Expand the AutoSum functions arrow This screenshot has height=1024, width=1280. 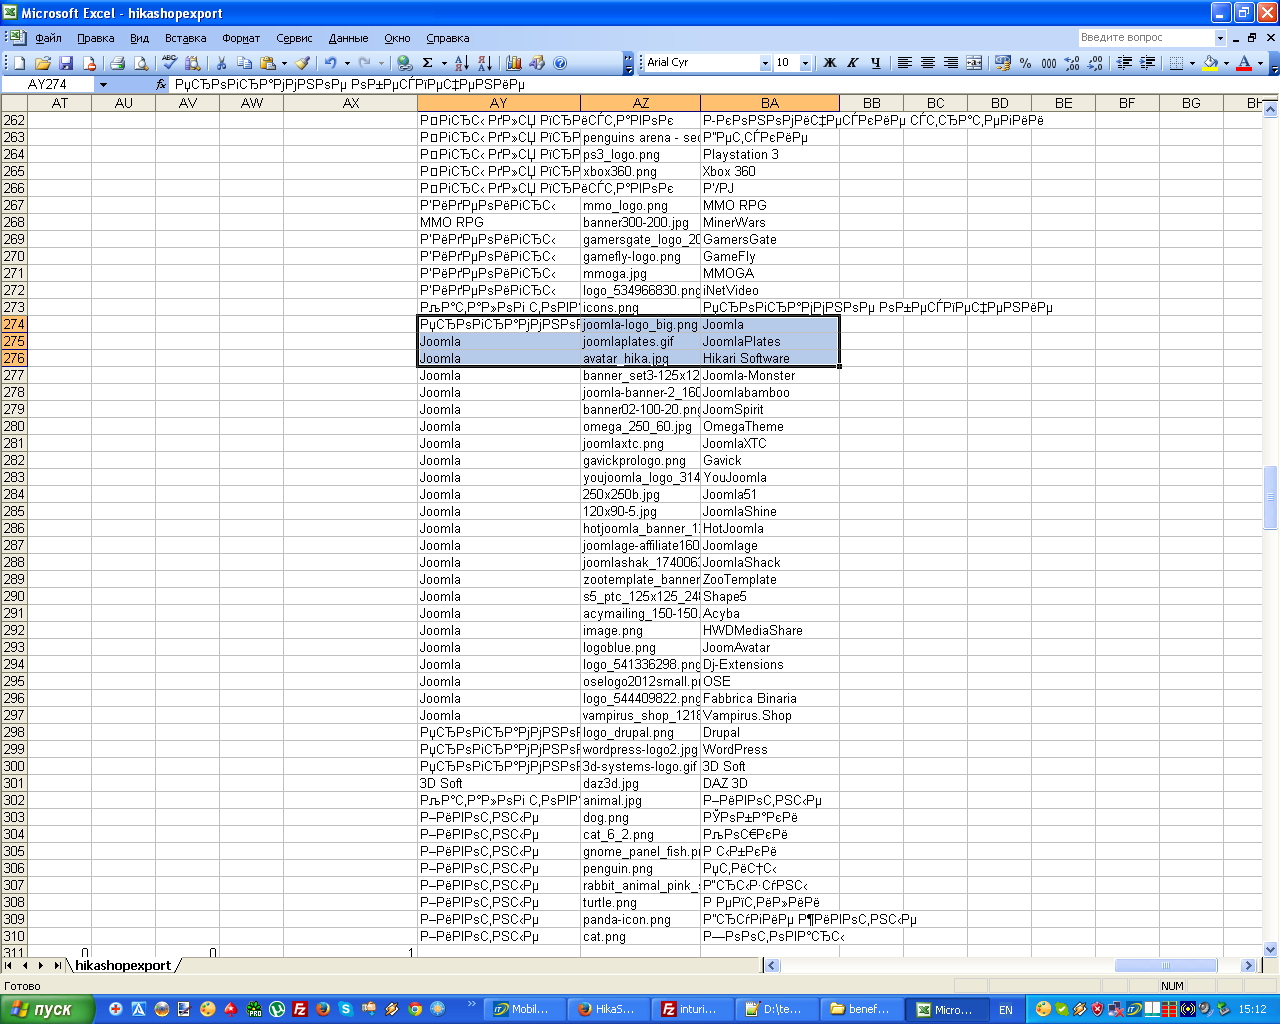pyautogui.click(x=444, y=63)
